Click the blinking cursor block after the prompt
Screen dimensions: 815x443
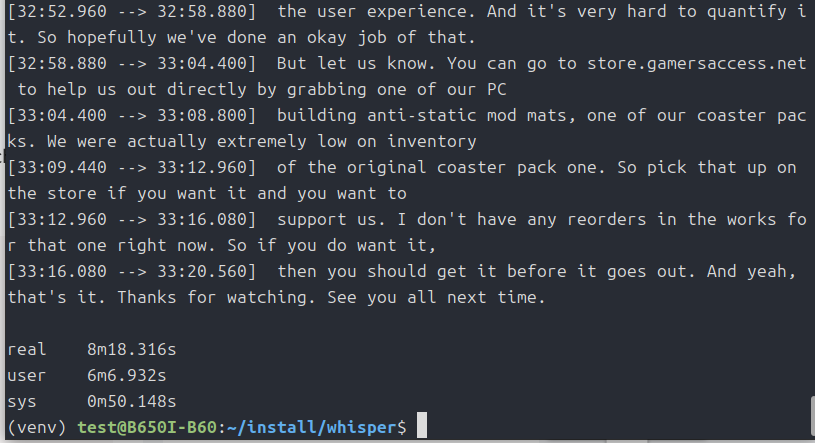click(x=422, y=427)
